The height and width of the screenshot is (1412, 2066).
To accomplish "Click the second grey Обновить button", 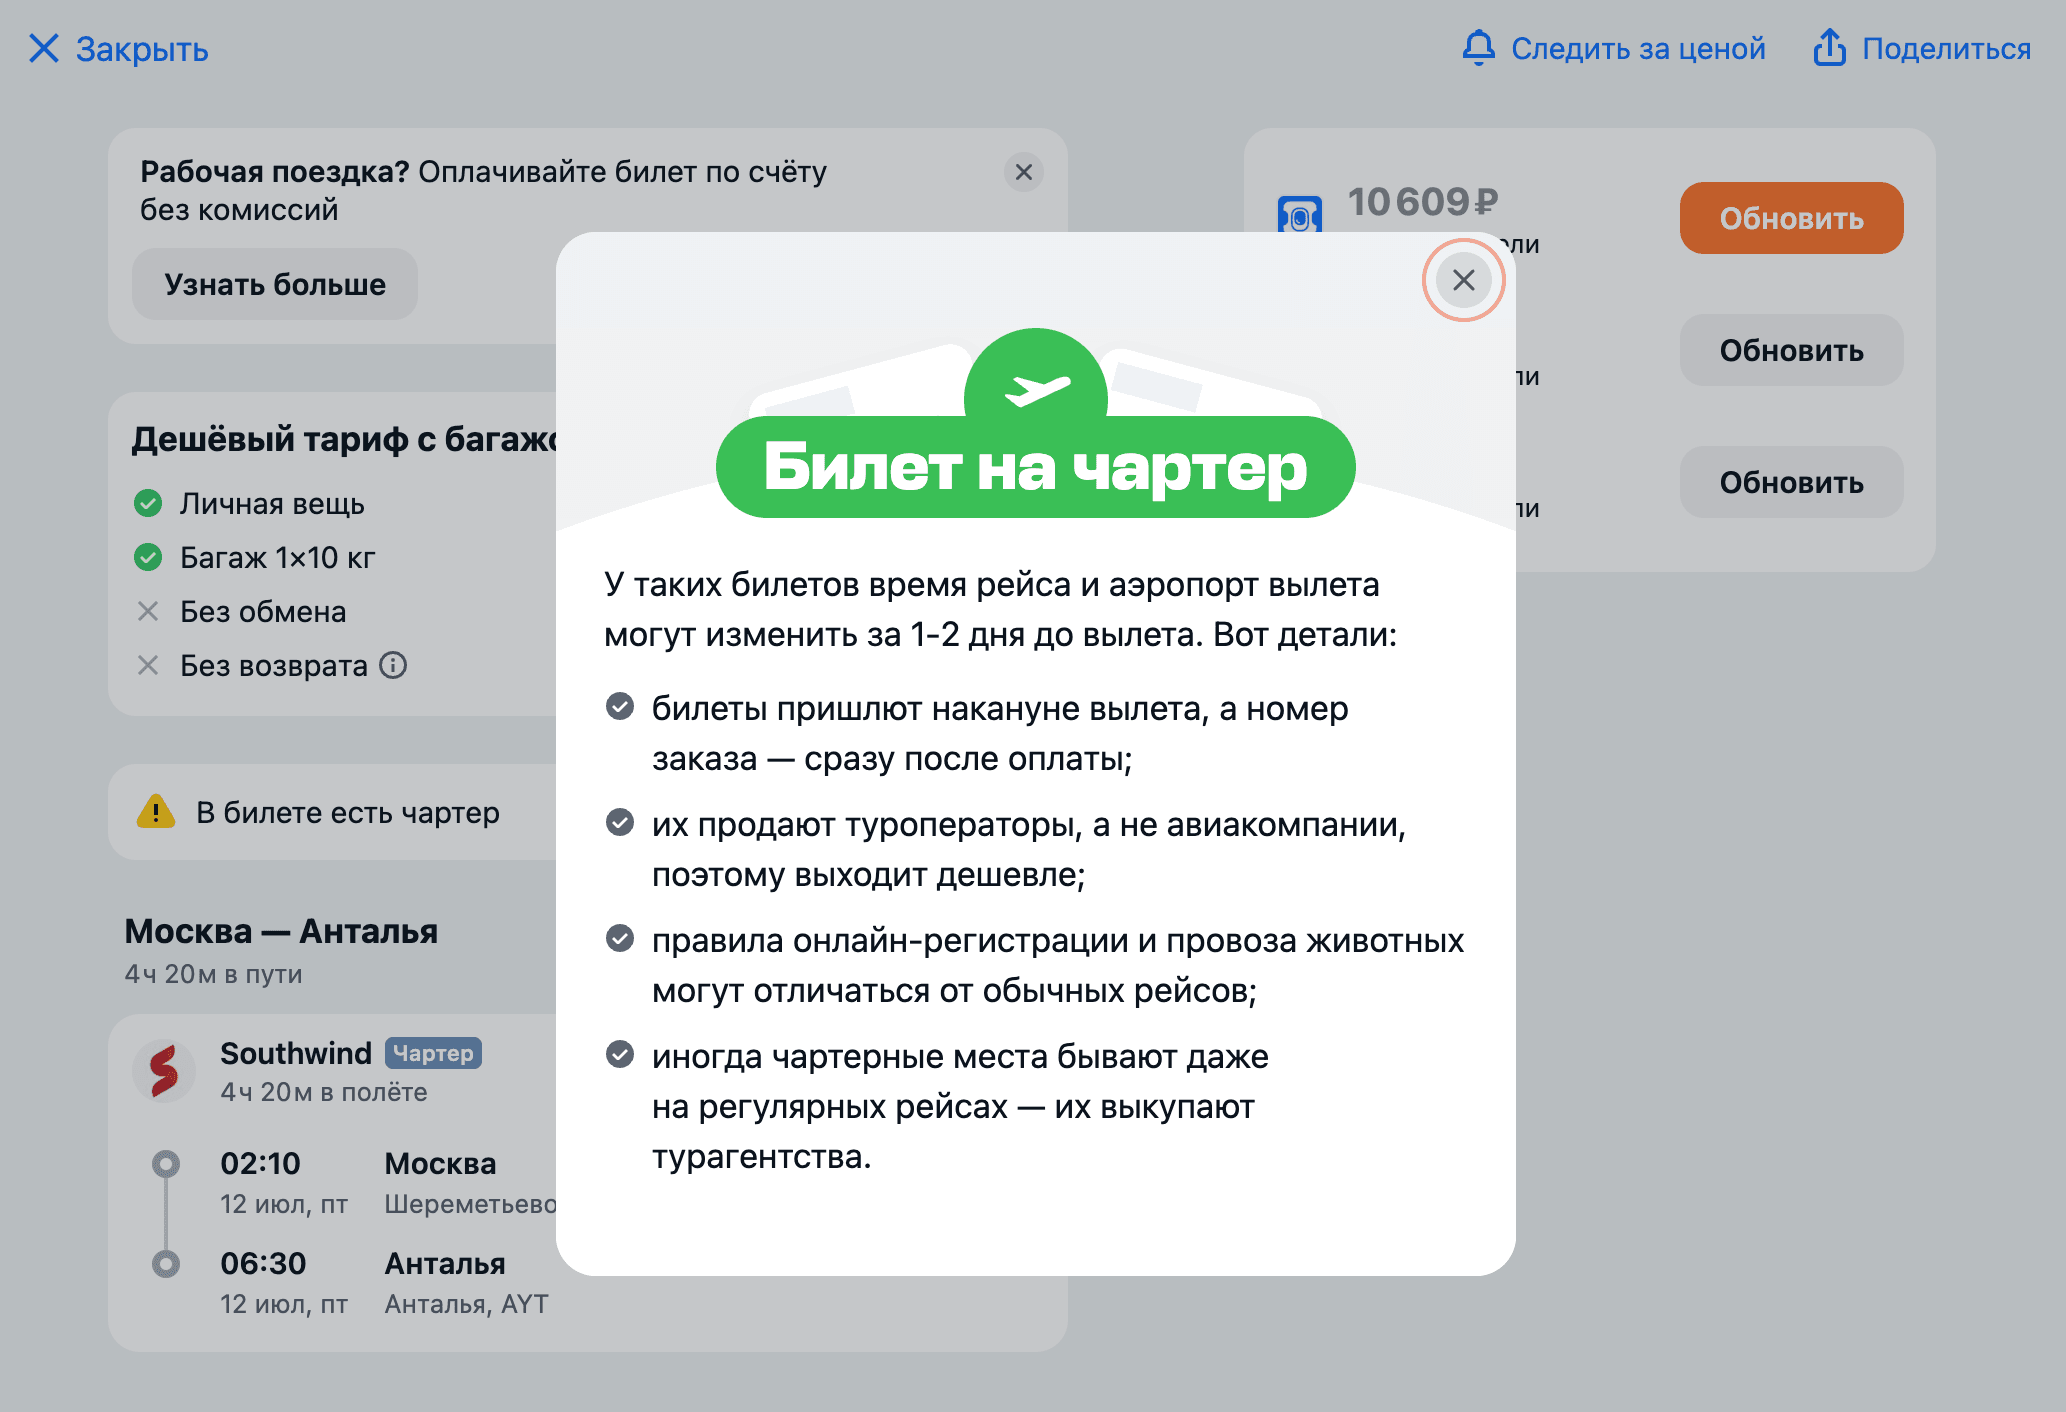I will [1791, 350].
